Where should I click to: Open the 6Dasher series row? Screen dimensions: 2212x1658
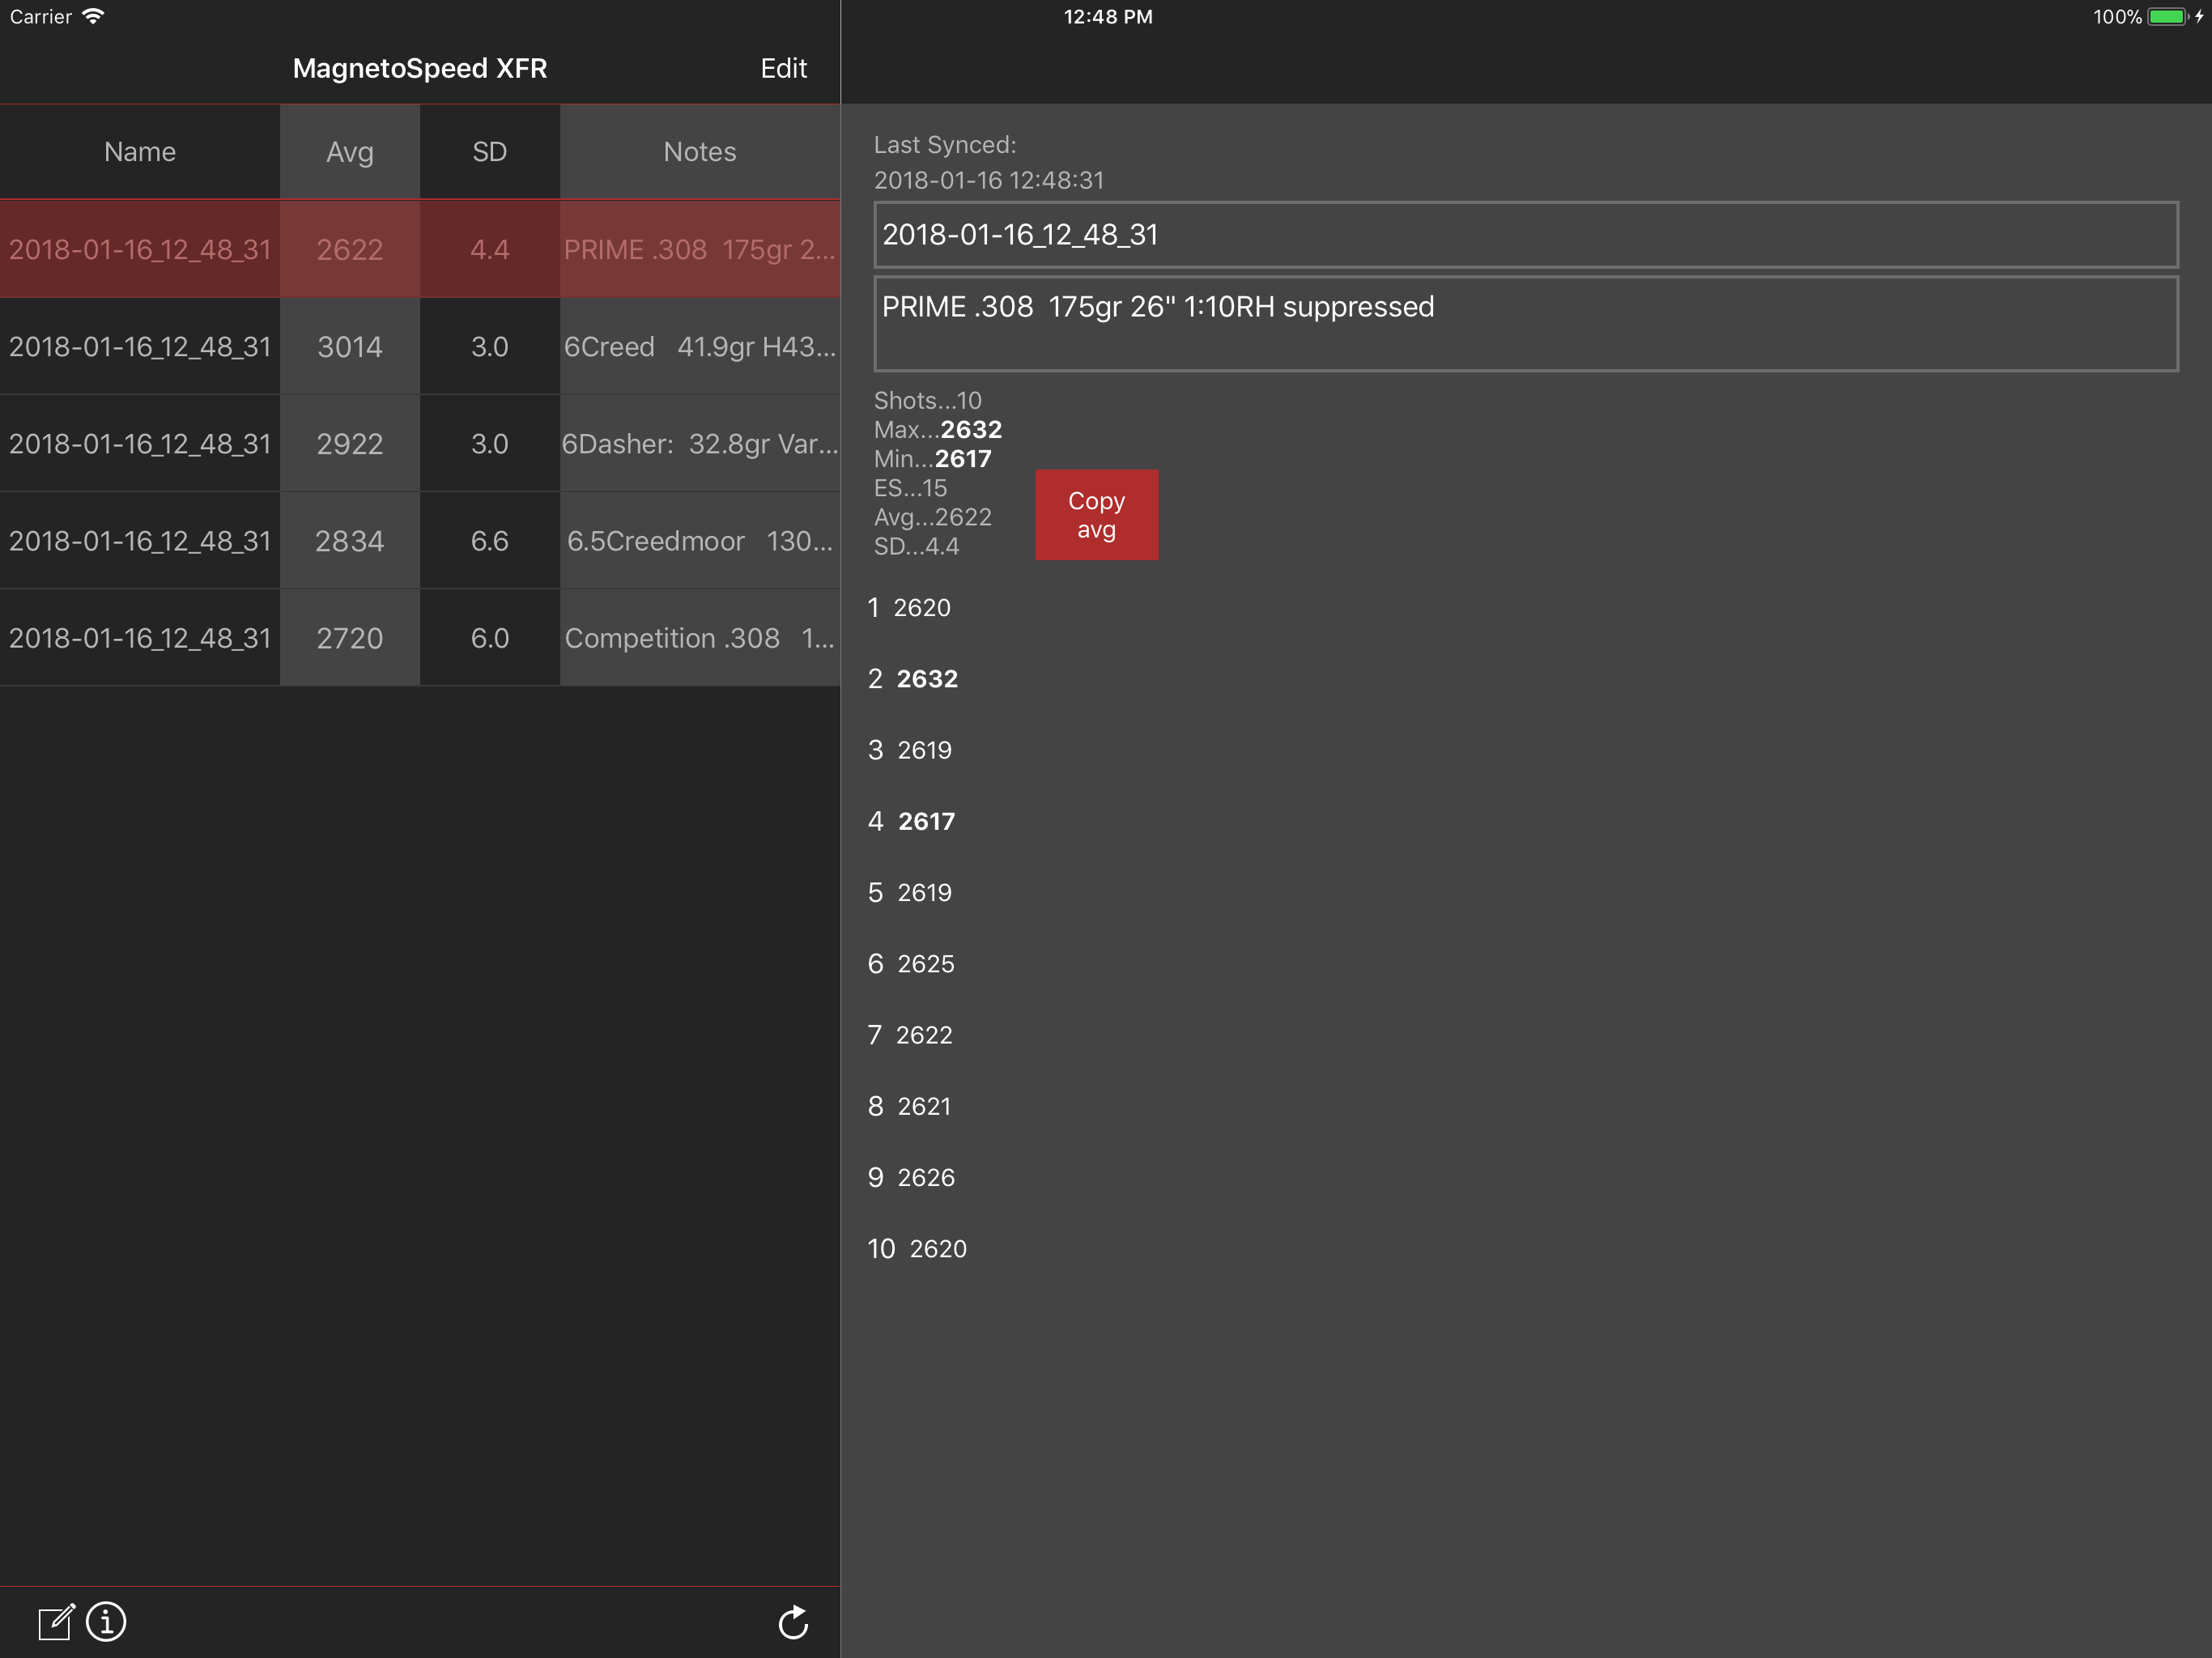tap(420, 444)
